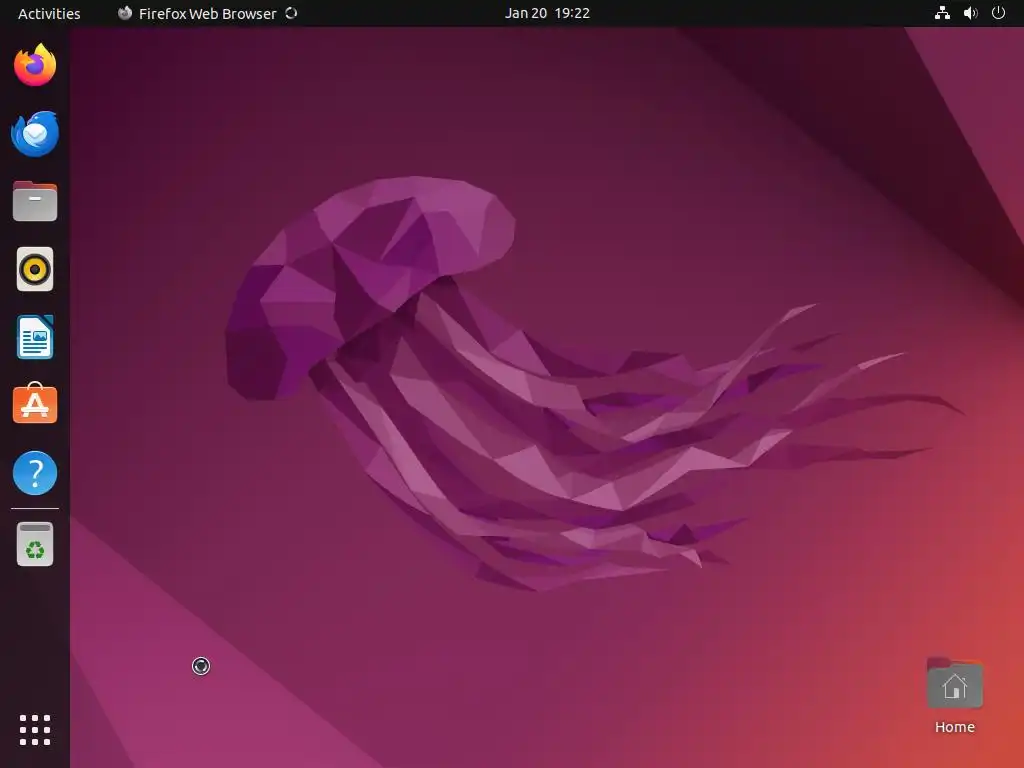Show Applications grid button
The width and height of the screenshot is (1024, 768).
pyautogui.click(x=35, y=729)
